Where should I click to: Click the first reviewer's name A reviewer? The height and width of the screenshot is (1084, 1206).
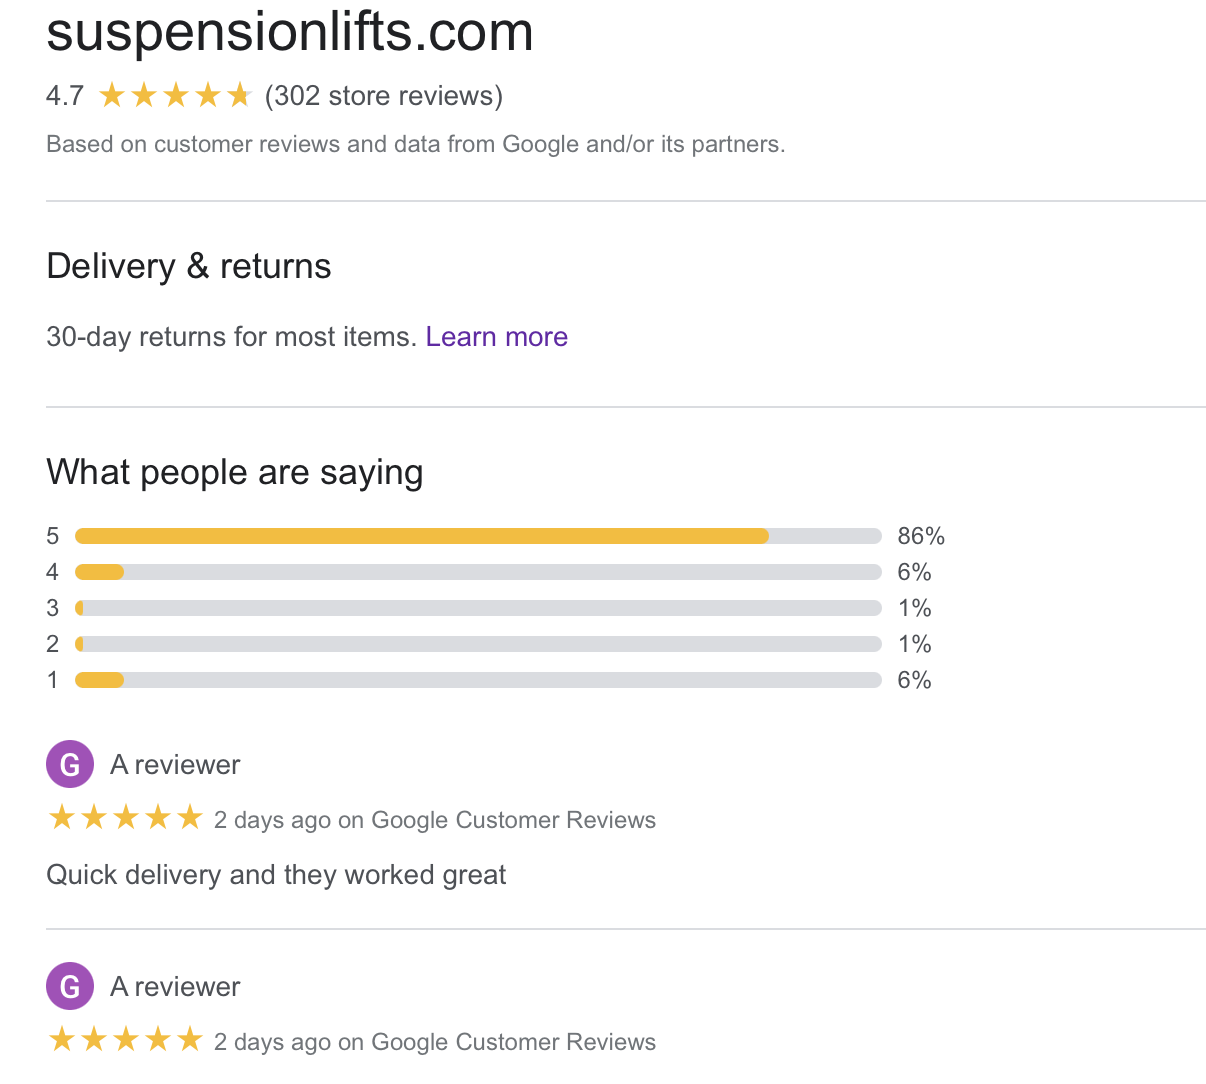[174, 763]
